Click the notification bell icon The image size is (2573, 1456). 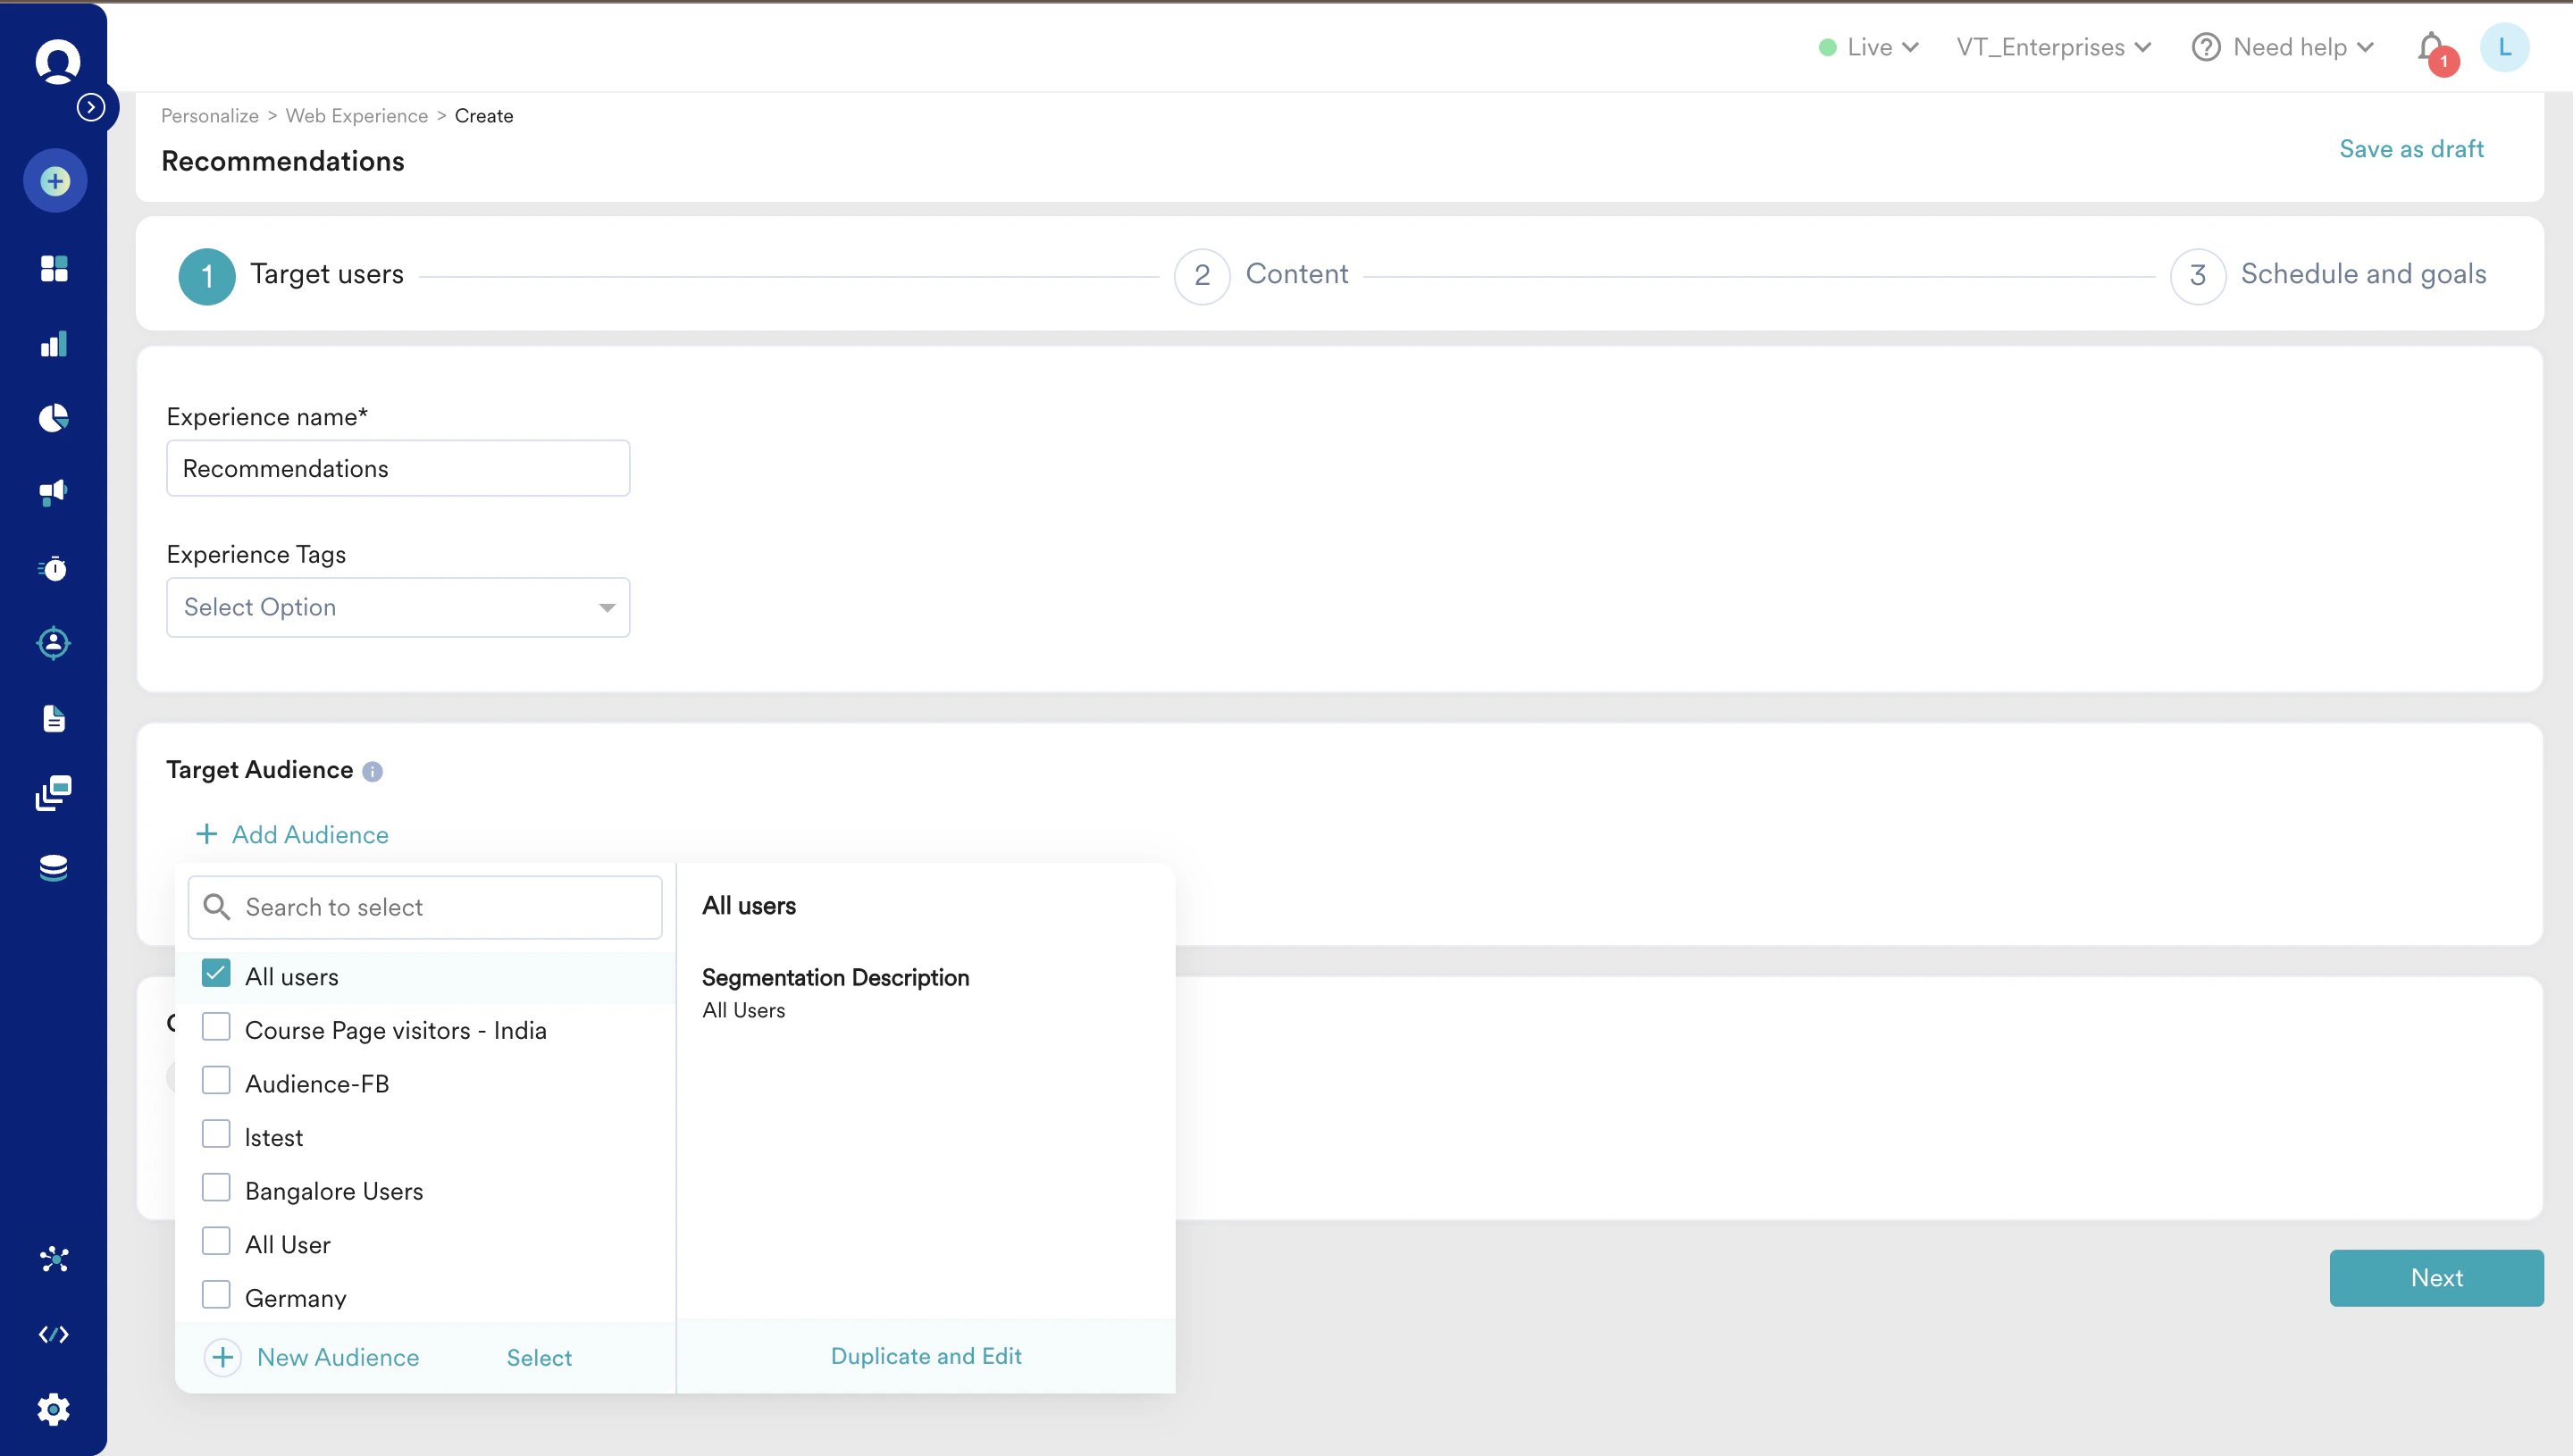[2431, 47]
